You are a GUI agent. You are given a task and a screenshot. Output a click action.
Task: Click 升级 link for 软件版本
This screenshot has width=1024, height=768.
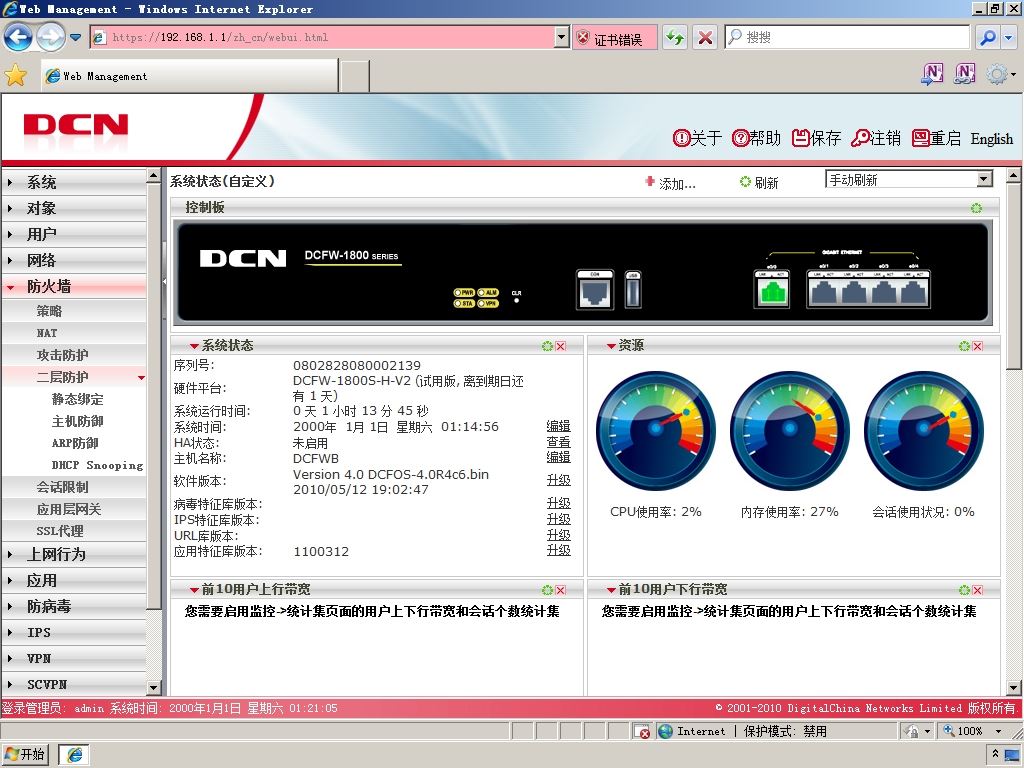tap(558, 481)
